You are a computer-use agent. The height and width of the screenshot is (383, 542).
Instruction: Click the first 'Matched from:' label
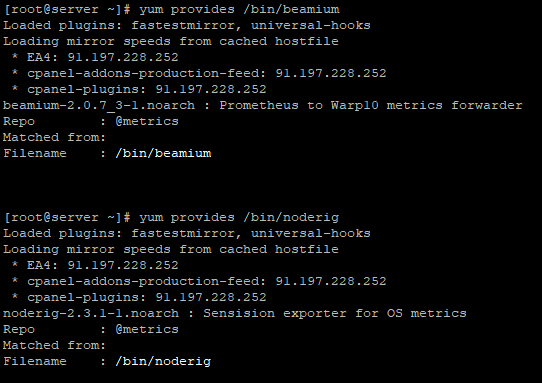[55, 138]
